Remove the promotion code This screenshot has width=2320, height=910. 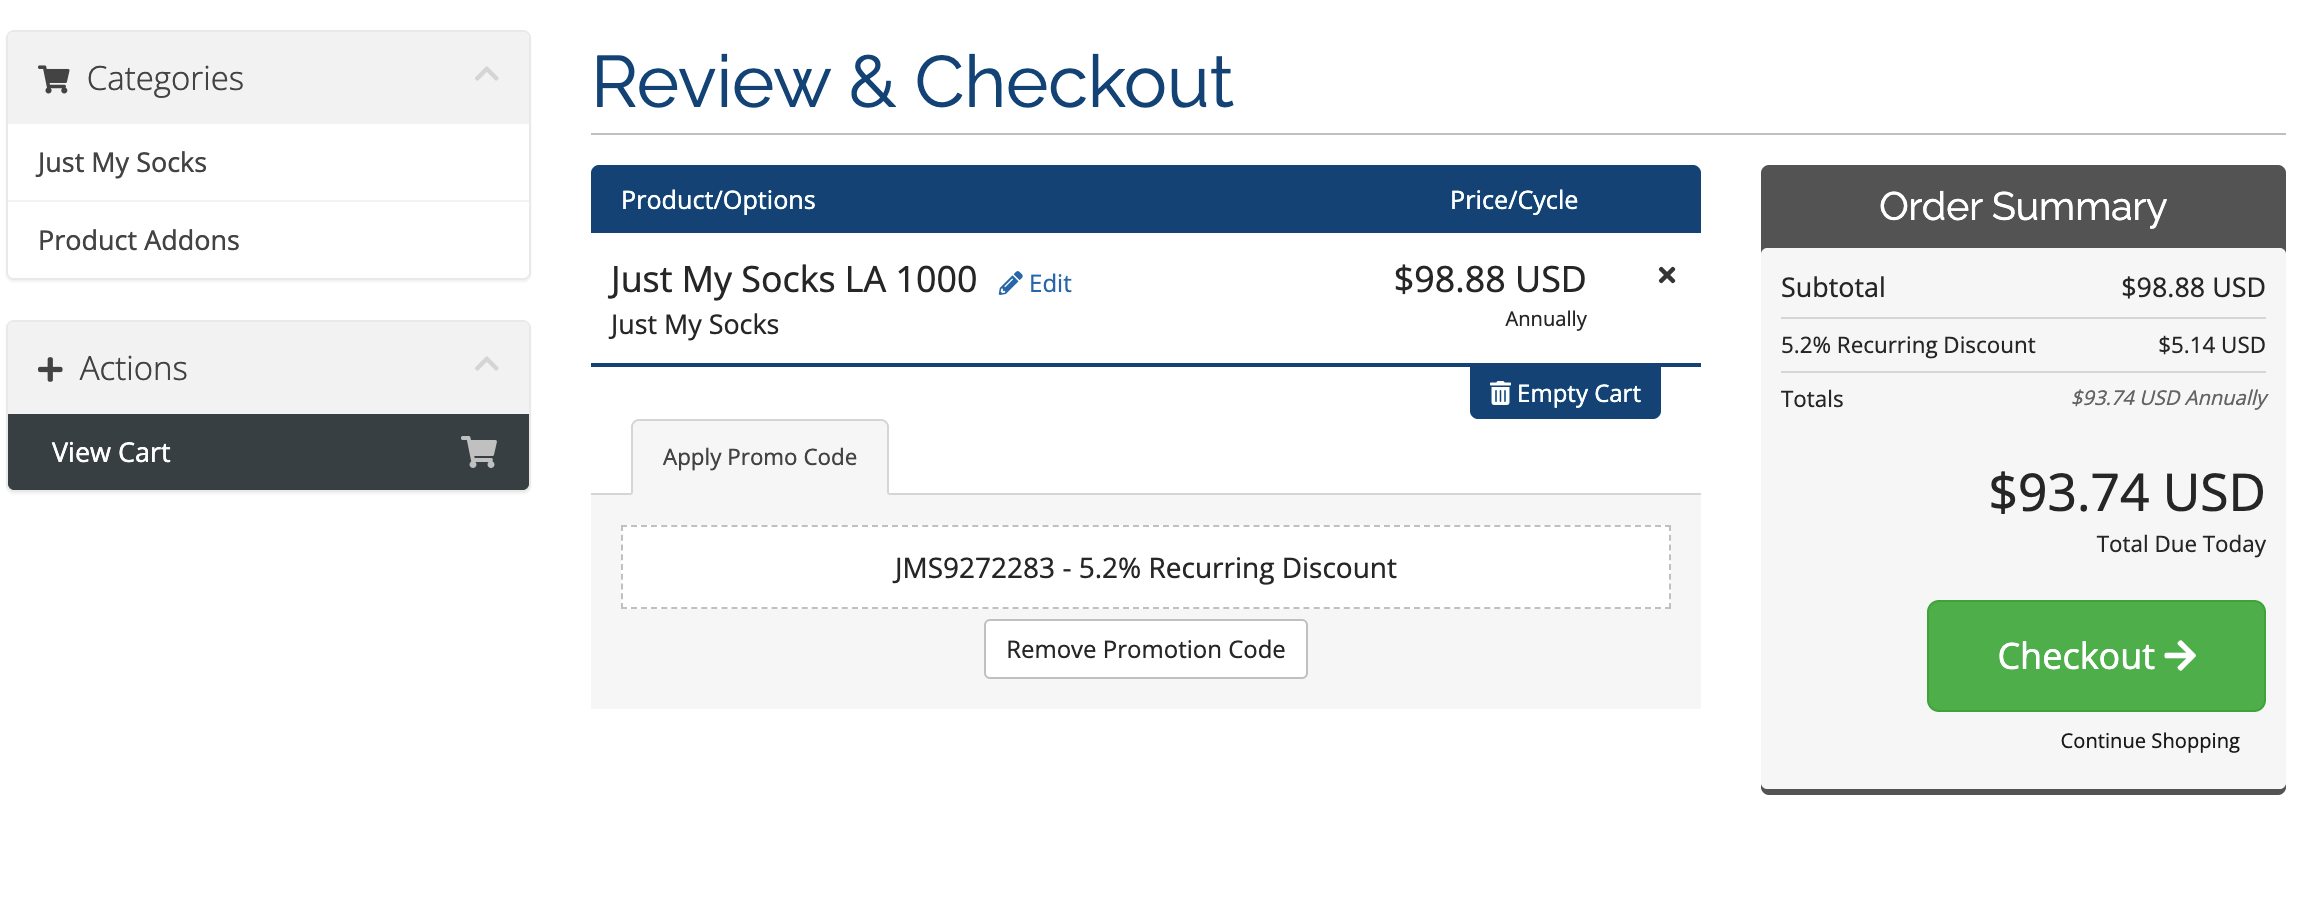pos(1146,649)
